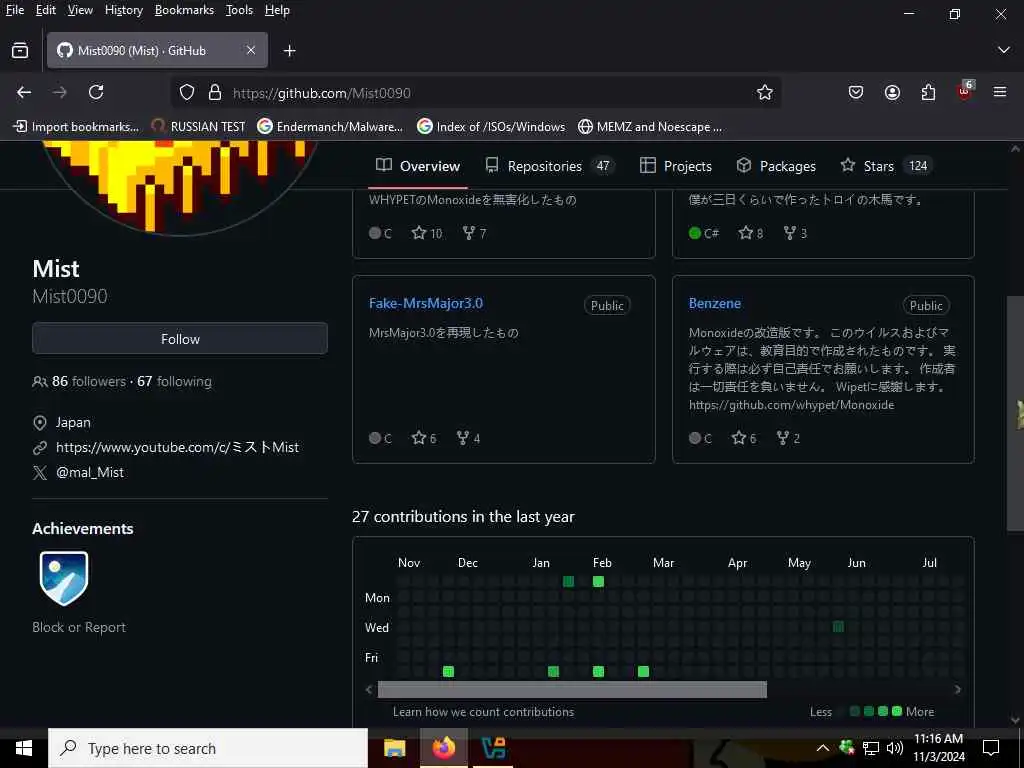Image resolution: width=1024 pixels, height=768 pixels.
Task: Open the Pocket save icon
Action: tap(856, 93)
